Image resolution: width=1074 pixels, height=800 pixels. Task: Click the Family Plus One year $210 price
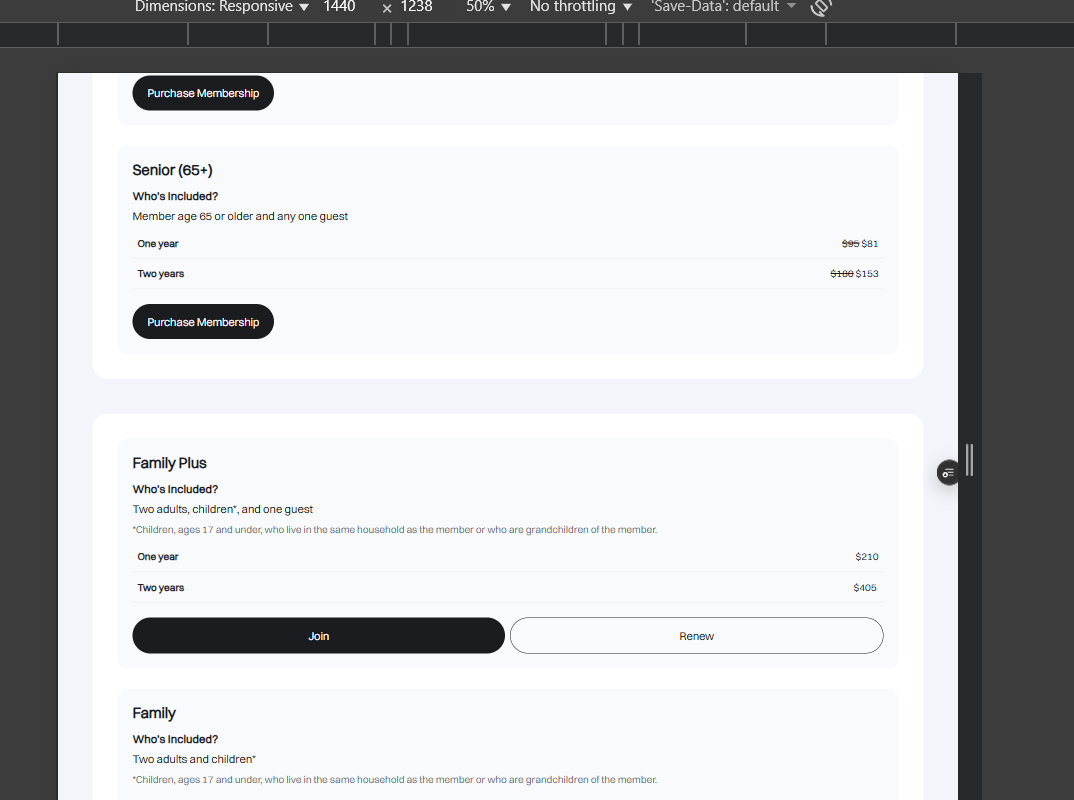coord(866,557)
